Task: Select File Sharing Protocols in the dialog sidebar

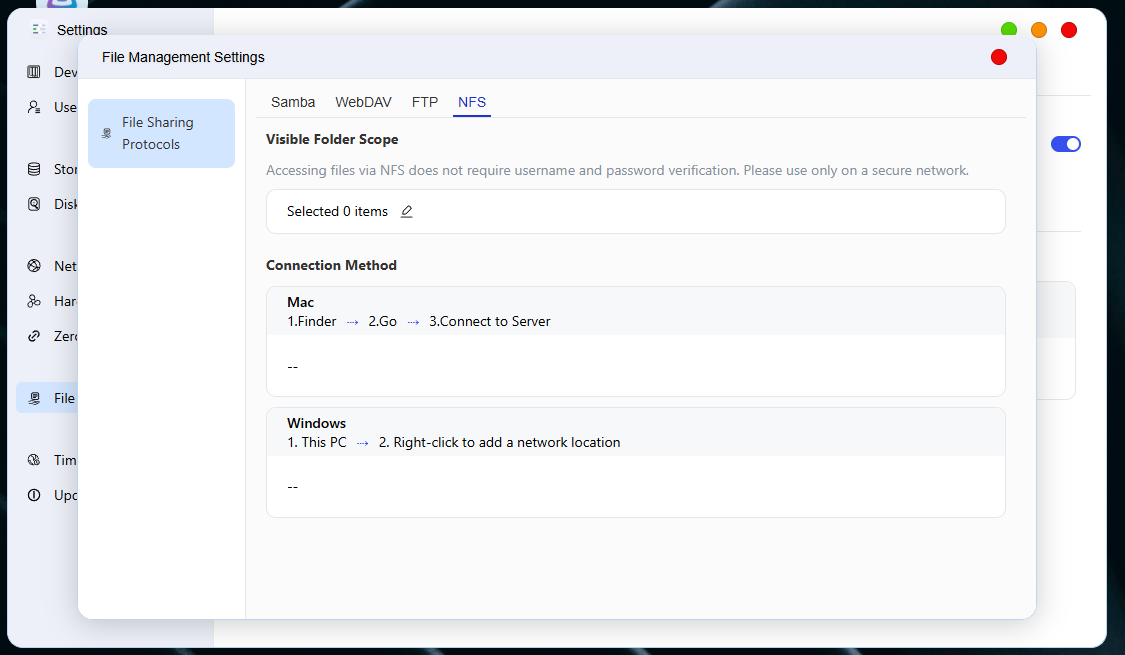Action: click(x=161, y=133)
